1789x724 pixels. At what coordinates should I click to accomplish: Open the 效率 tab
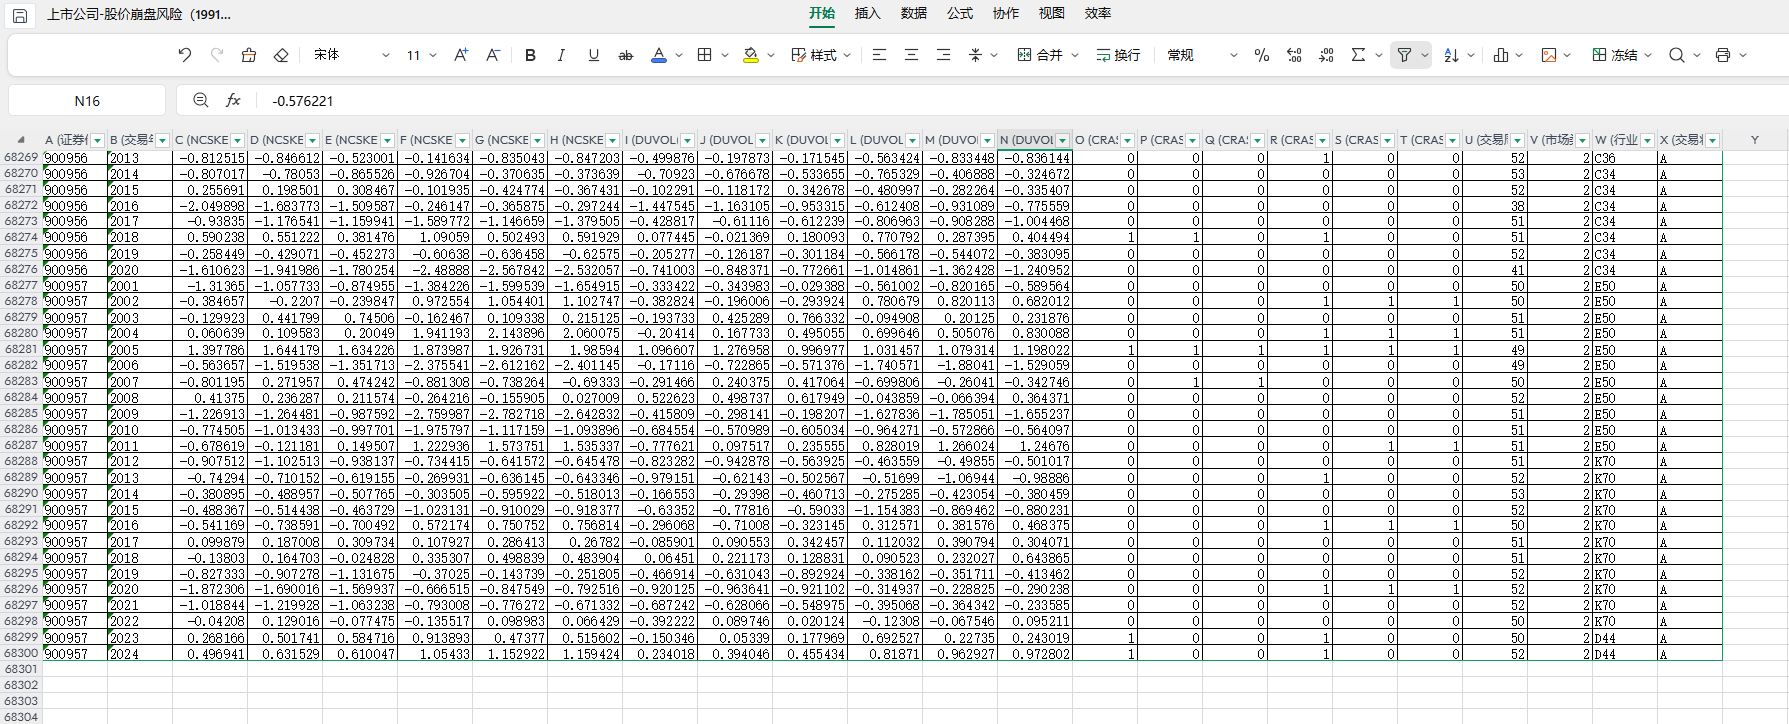coord(1098,13)
